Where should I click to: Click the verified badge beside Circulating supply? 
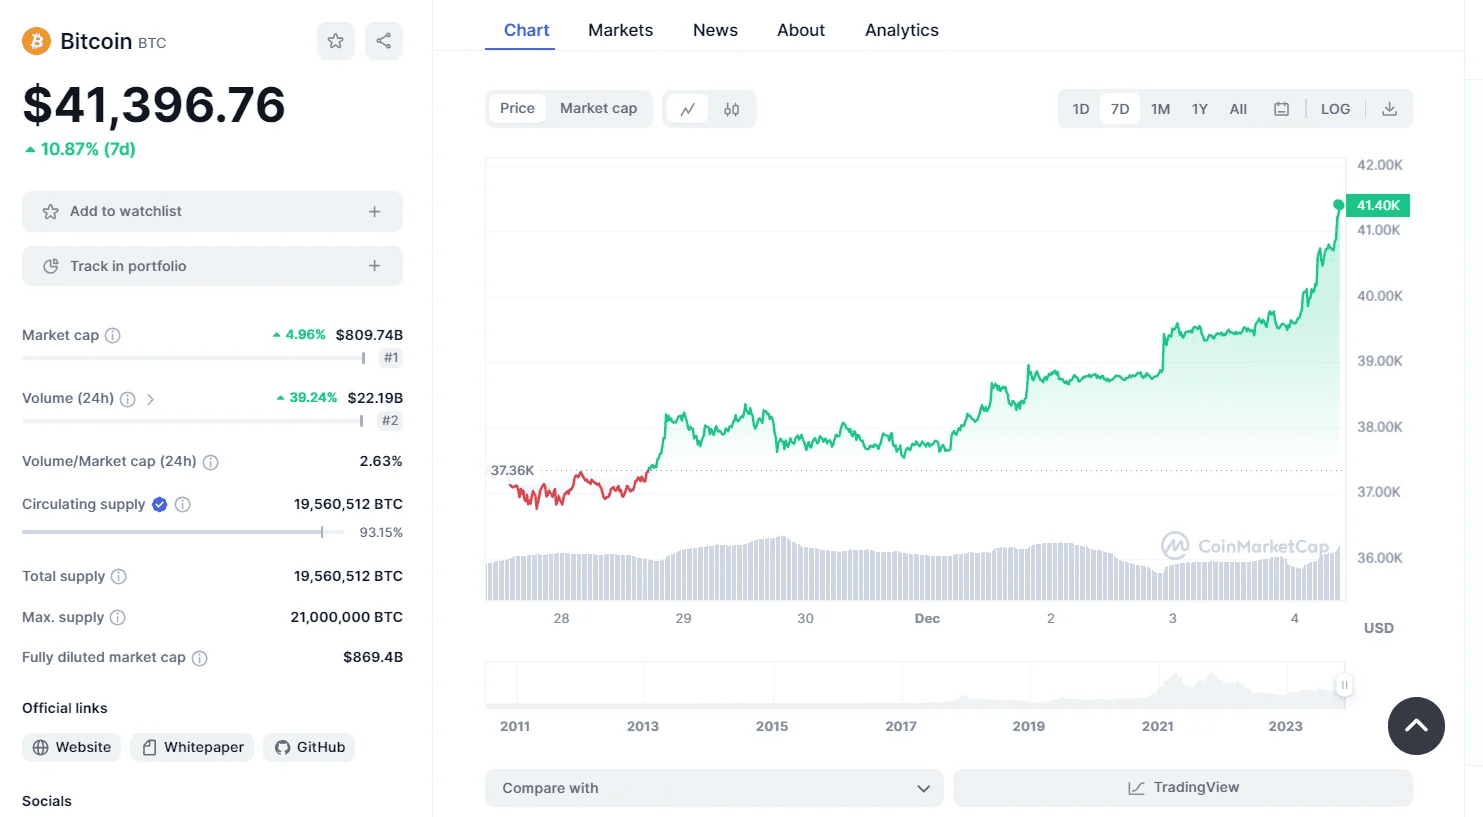point(160,505)
